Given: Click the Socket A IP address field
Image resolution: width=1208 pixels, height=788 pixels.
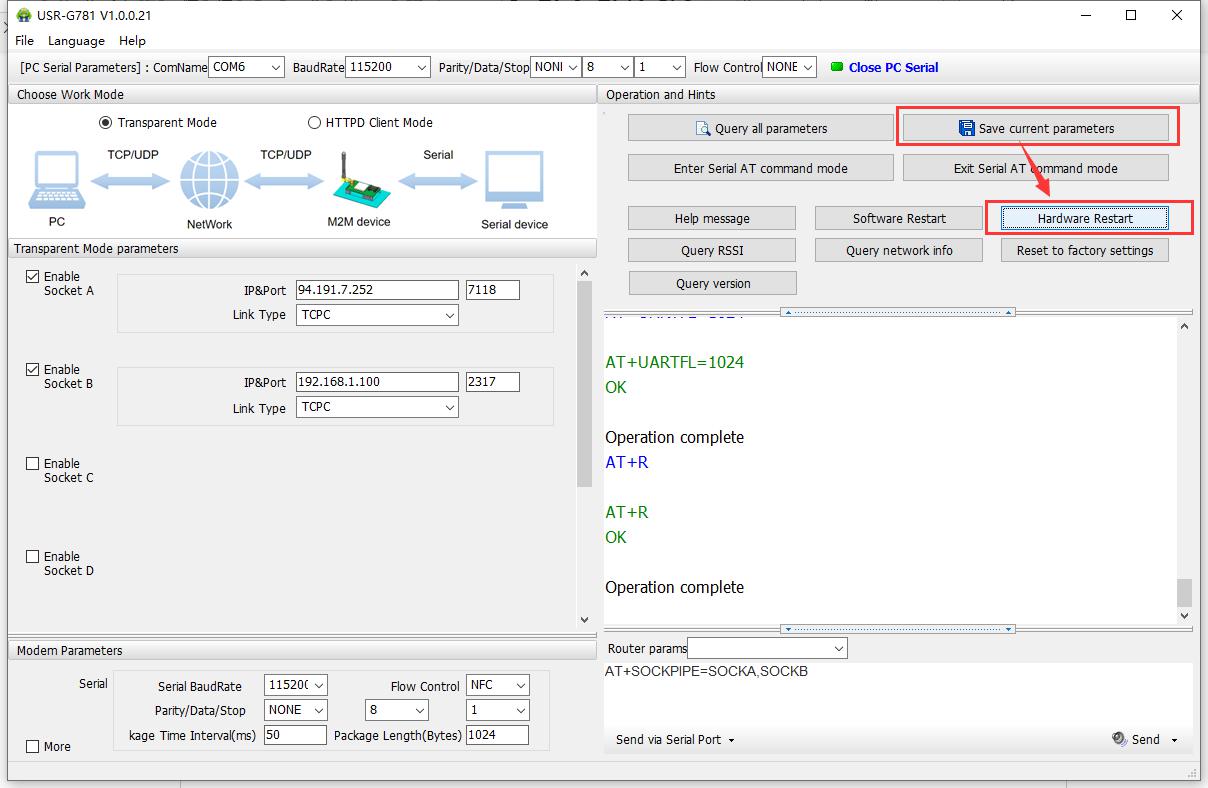Looking at the screenshot, I should coord(377,290).
